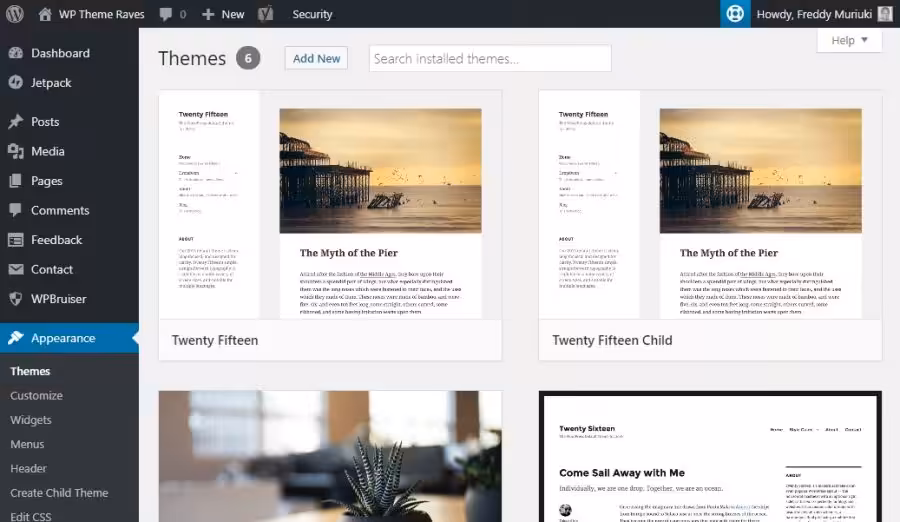Click the Pages sidebar icon
Screen dimensions: 900x522
click(x=15, y=180)
